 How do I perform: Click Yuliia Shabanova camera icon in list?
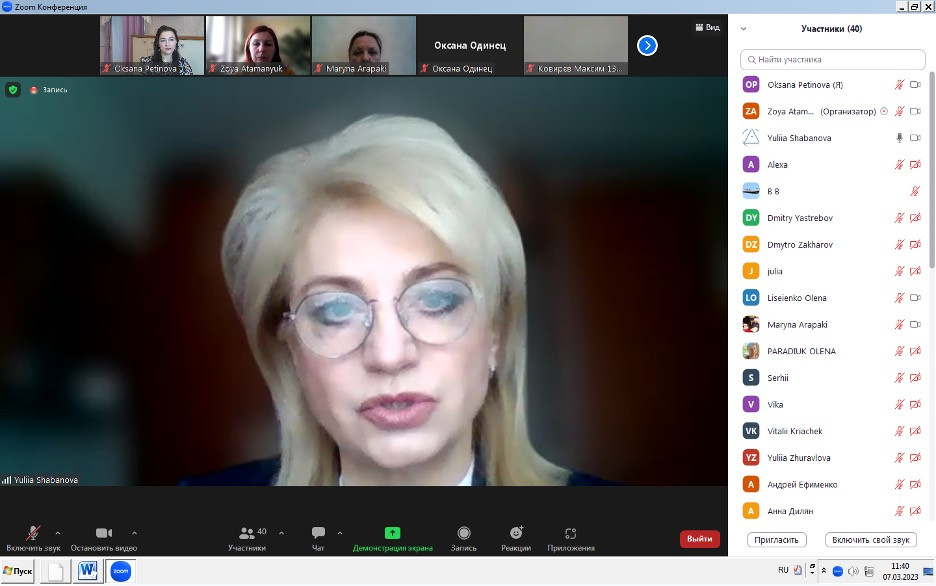pos(915,138)
